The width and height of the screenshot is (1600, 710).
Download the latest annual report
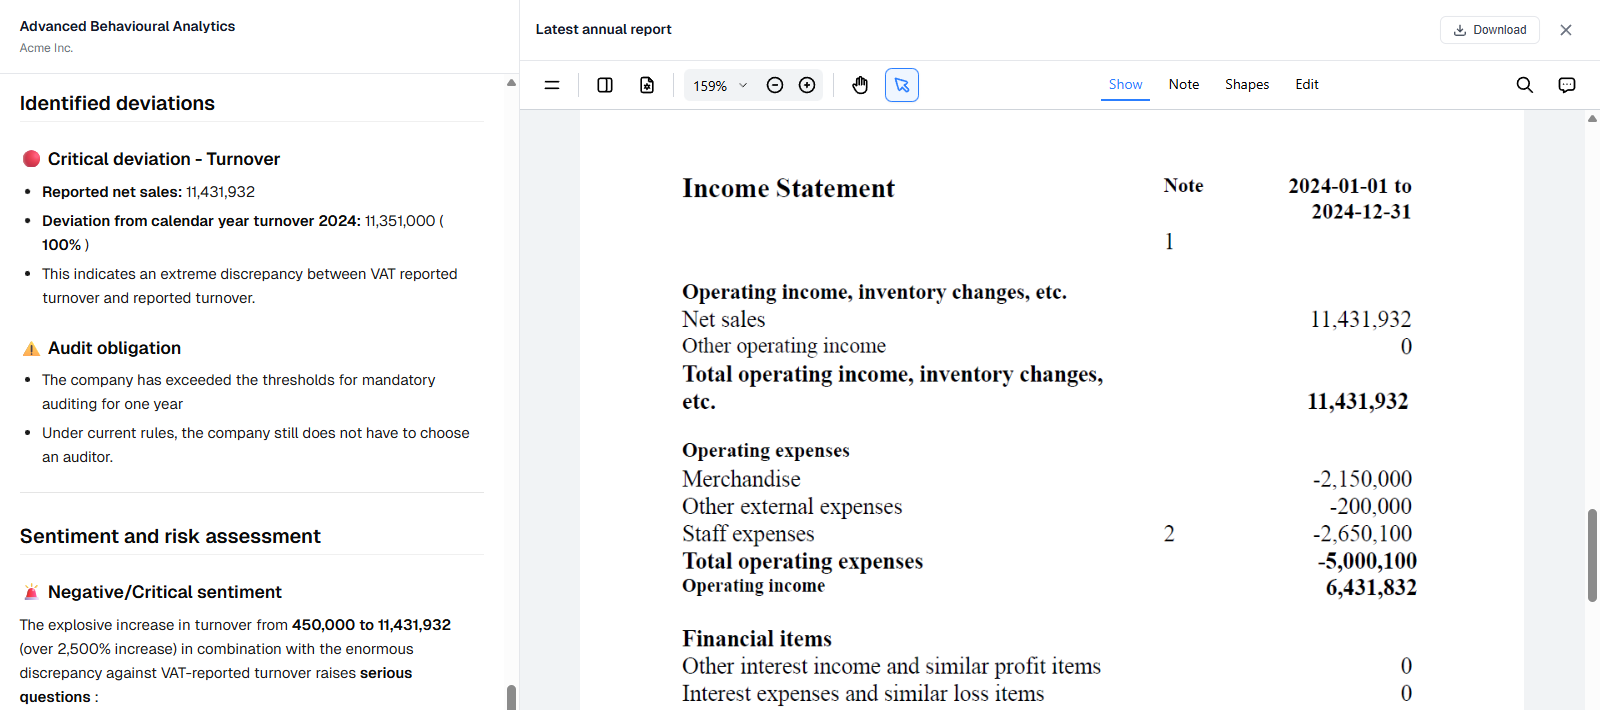1490,30
